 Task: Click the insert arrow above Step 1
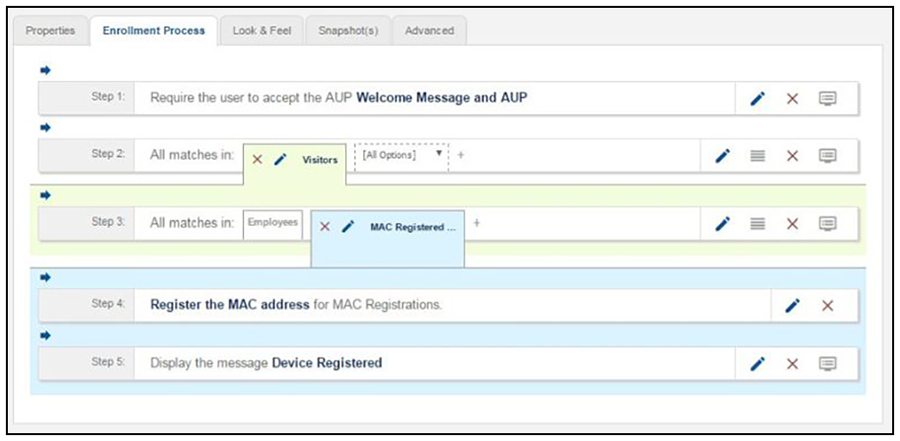coord(45,71)
